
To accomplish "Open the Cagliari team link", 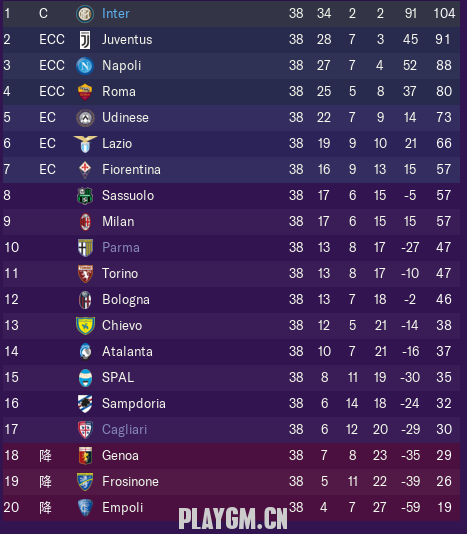I will click(x=125, y=429).
